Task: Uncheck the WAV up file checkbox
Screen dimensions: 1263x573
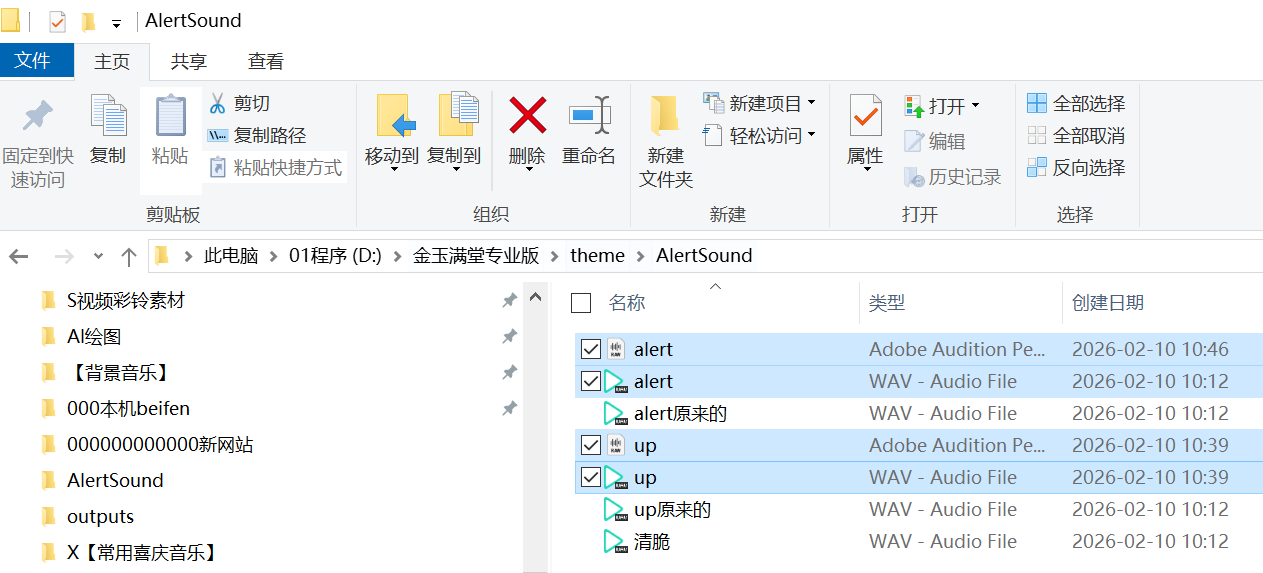Action: tap(591, 477)
